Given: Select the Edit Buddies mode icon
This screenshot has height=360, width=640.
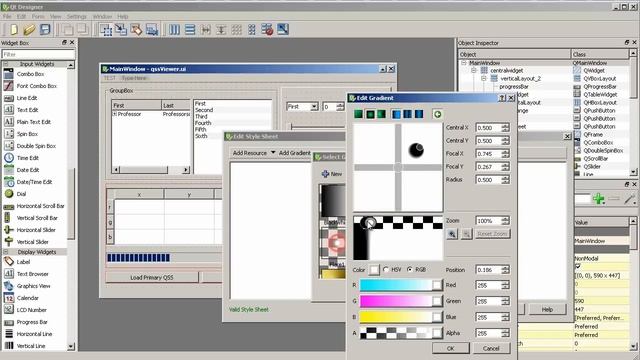Looking at the screenshot, I should [136, 29].
